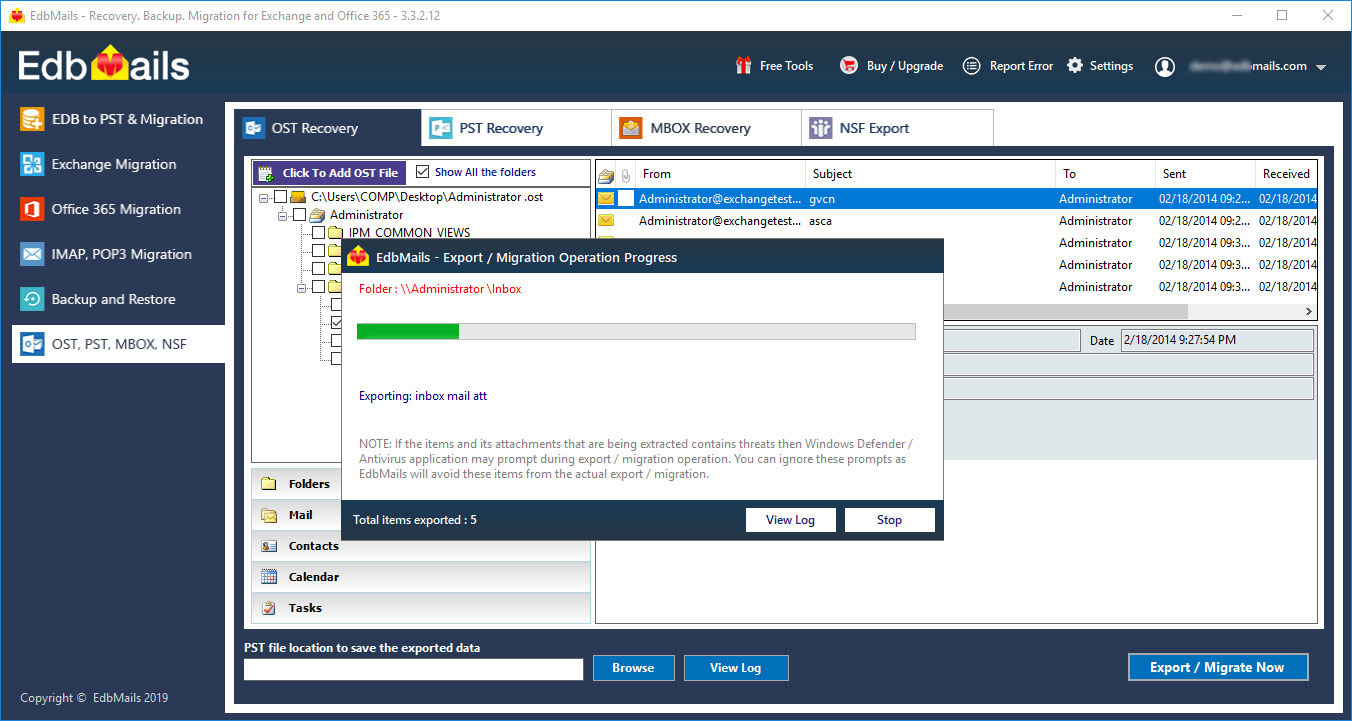Click View Log in the progress dialog
The height and width of the screenshot is (721, 1352).
pyautogui.click(x=790, y=520)
